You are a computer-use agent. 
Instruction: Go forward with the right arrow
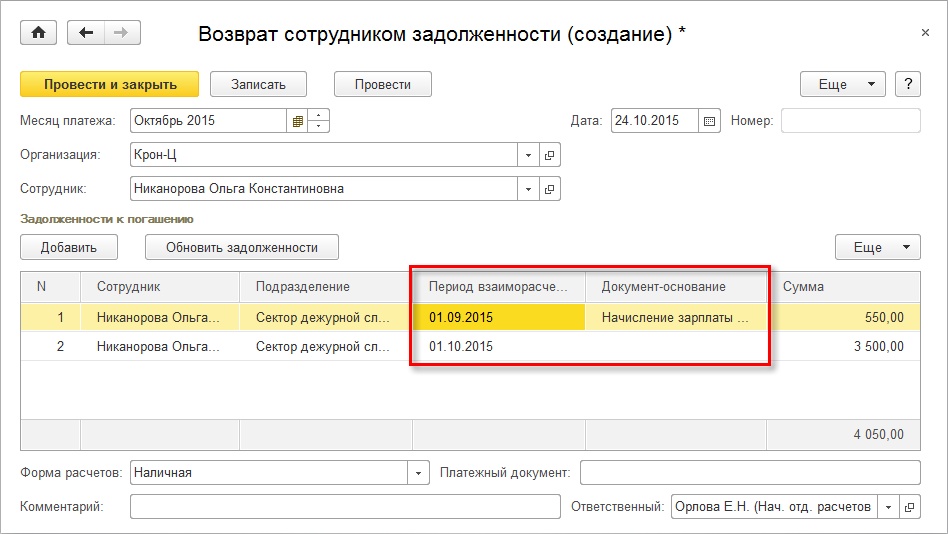click(x=121, y=33)
